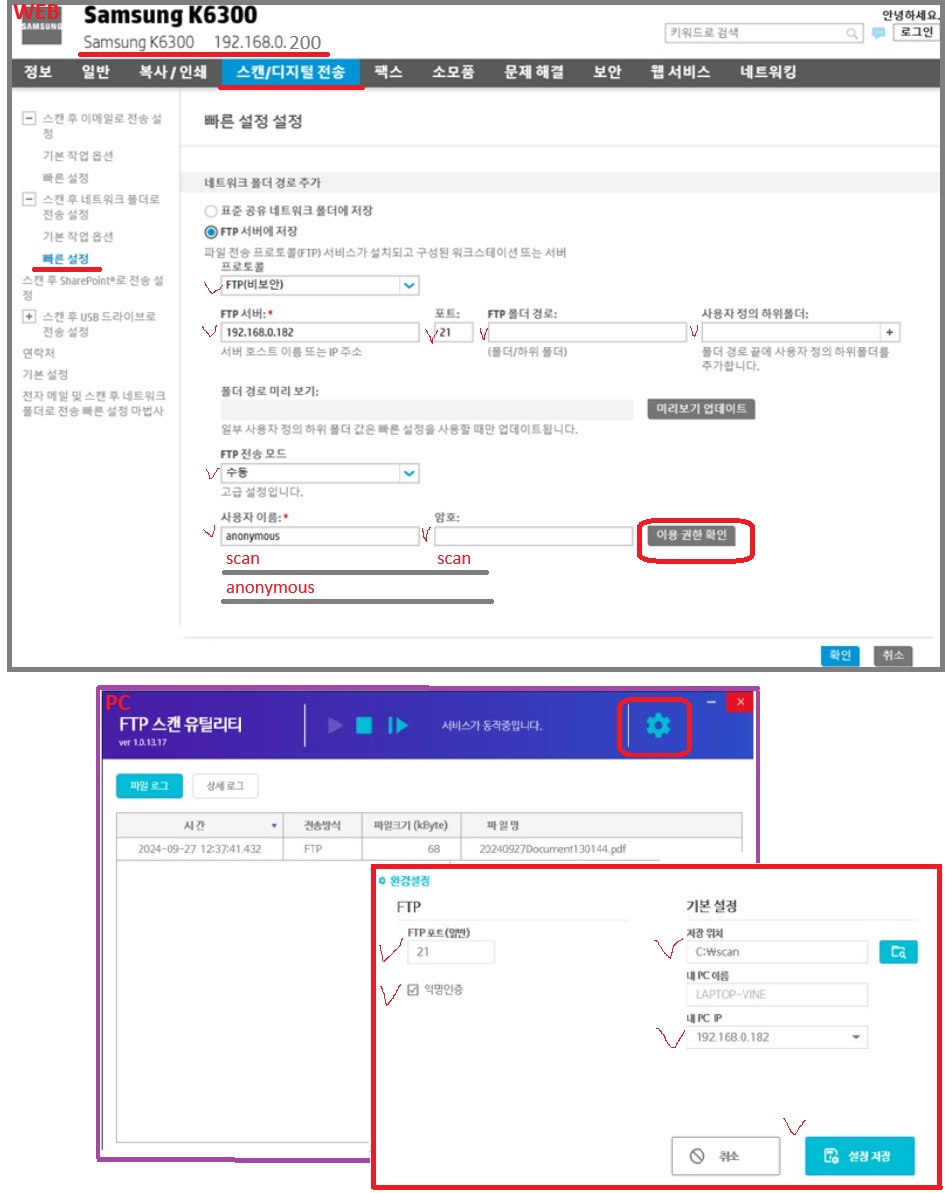Click 이용 권한 확인 button
945x1193 pixels.
click(x=692, y=536)
